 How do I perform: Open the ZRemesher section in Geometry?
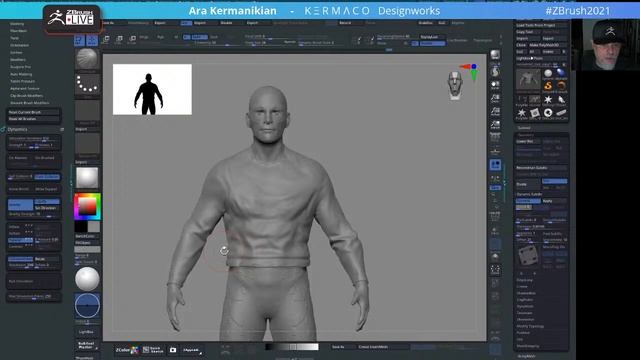(526, 320)
